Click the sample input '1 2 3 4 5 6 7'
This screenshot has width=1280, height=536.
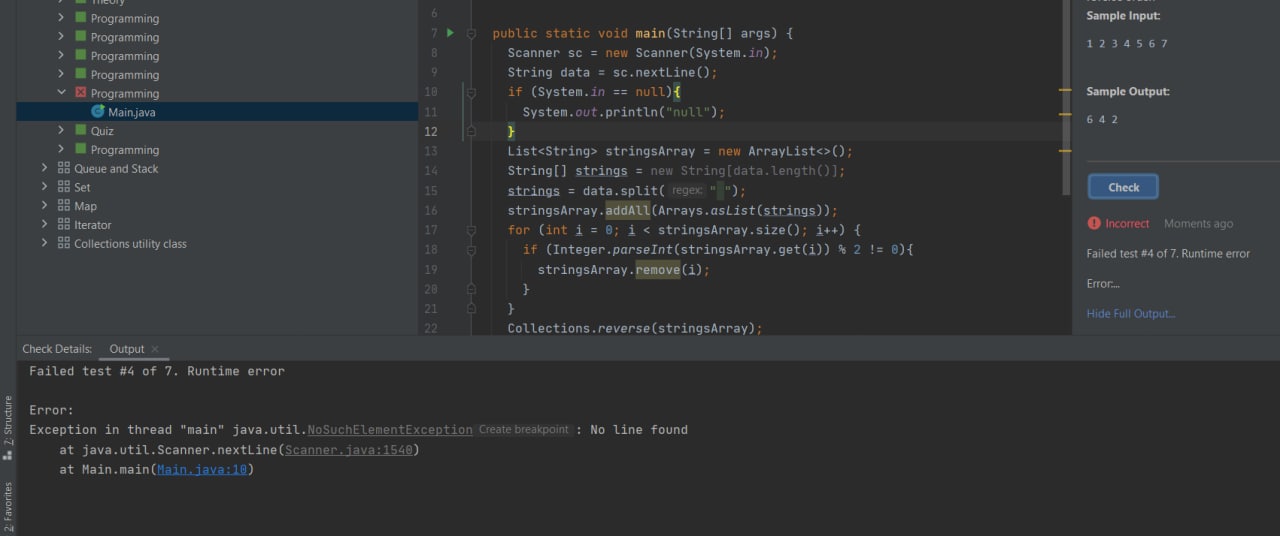click(1127, 43)
